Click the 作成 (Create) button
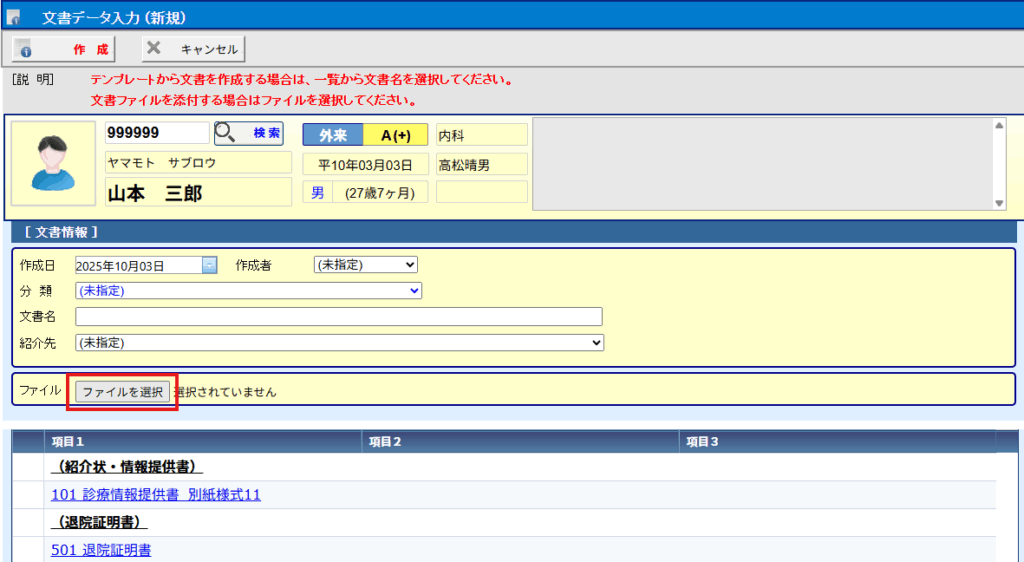Viewport: 1024px width, 562px height. [64, 49]
